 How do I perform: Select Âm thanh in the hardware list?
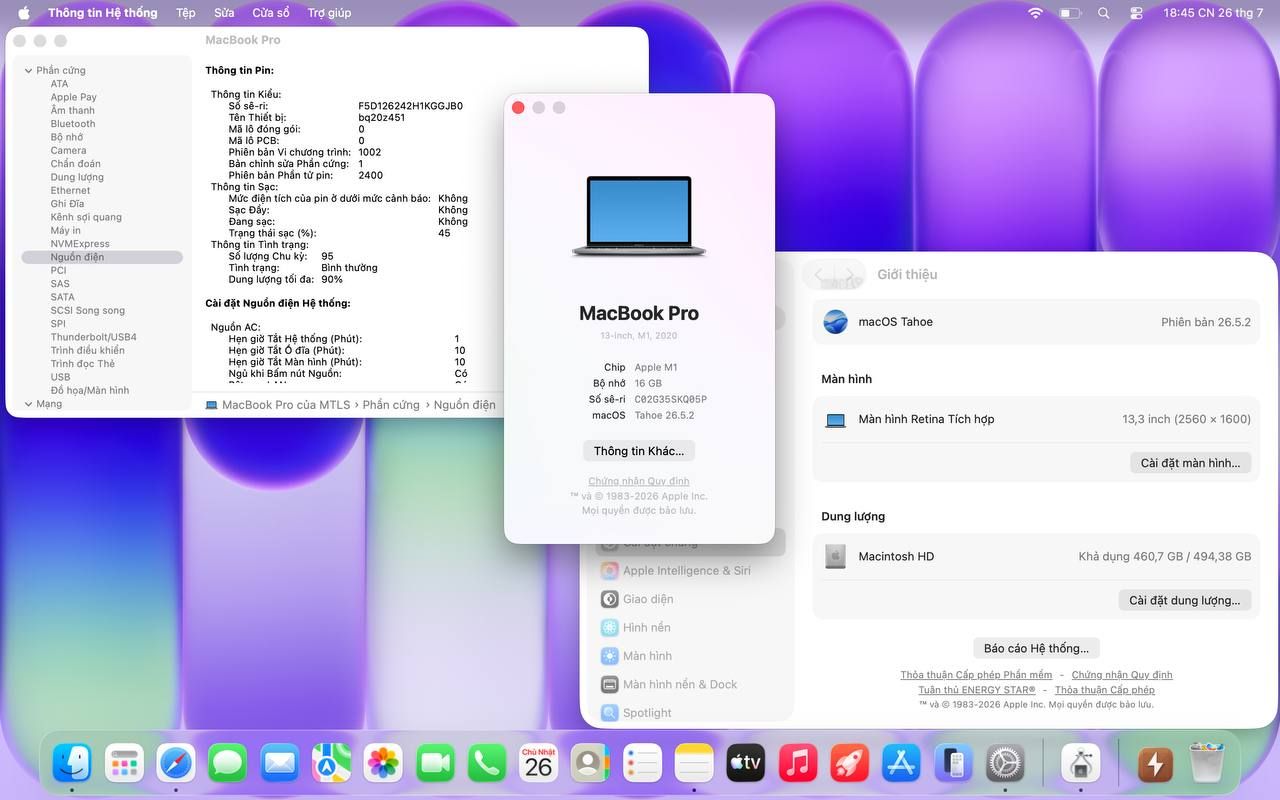73,111
